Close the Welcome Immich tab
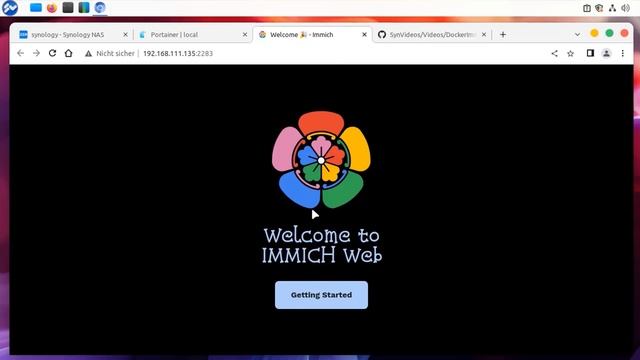640x360 pixels. click(364, 35)
